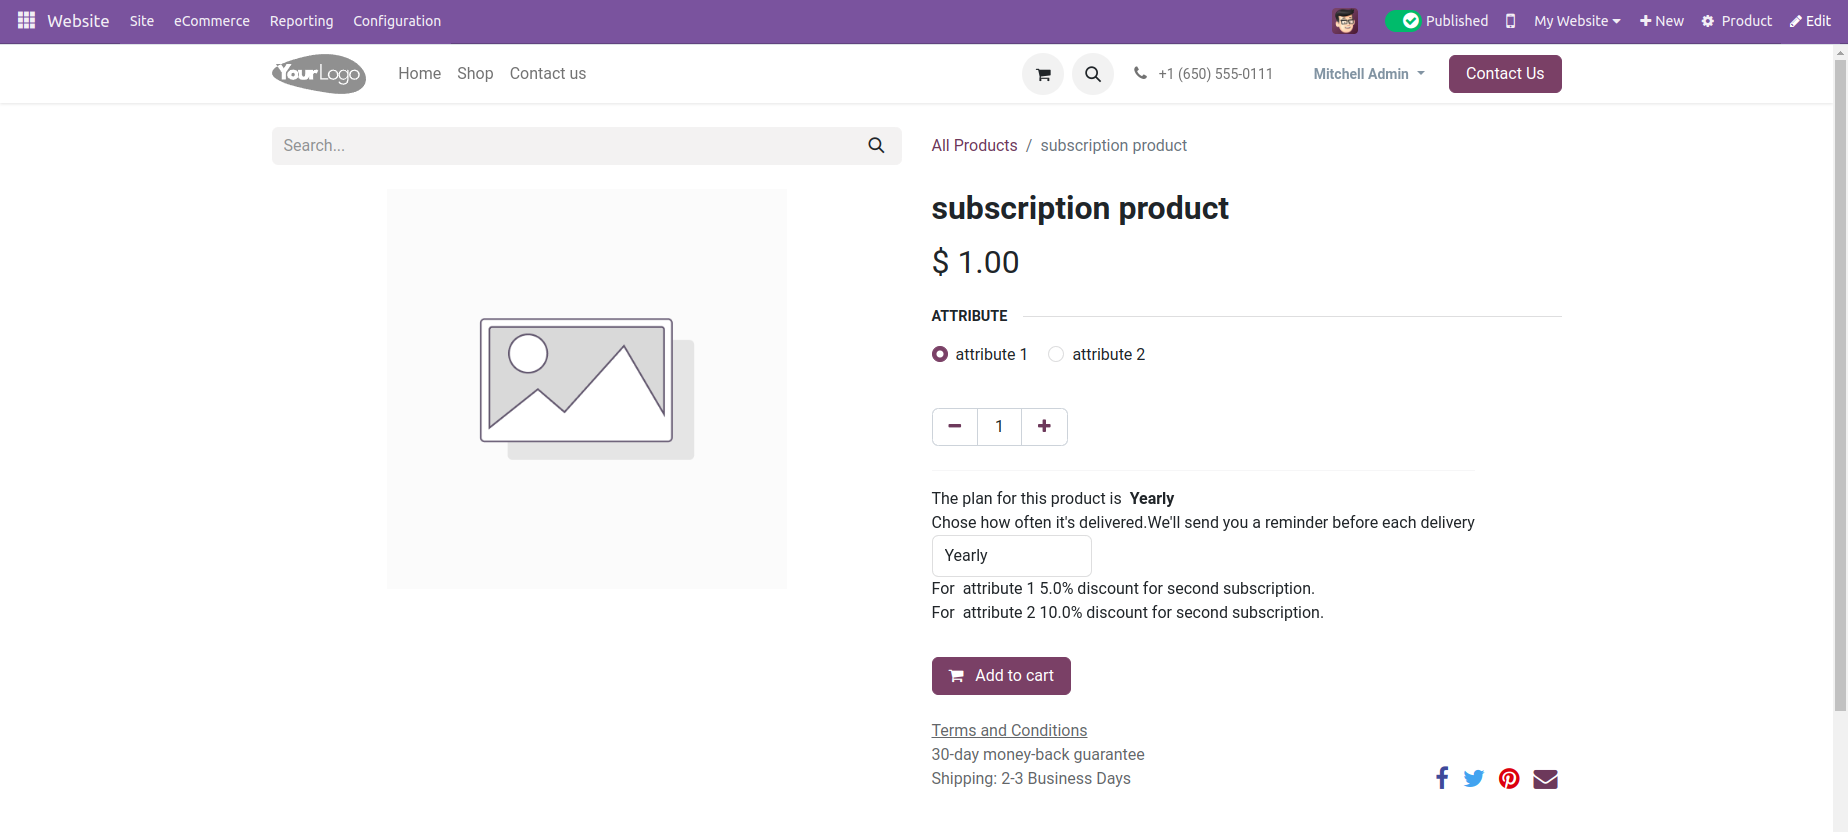This screenshot has height=832, width=1848.
Task: Open the Yearly plan selection dropdown
Action: click(x=1011, y=556)
